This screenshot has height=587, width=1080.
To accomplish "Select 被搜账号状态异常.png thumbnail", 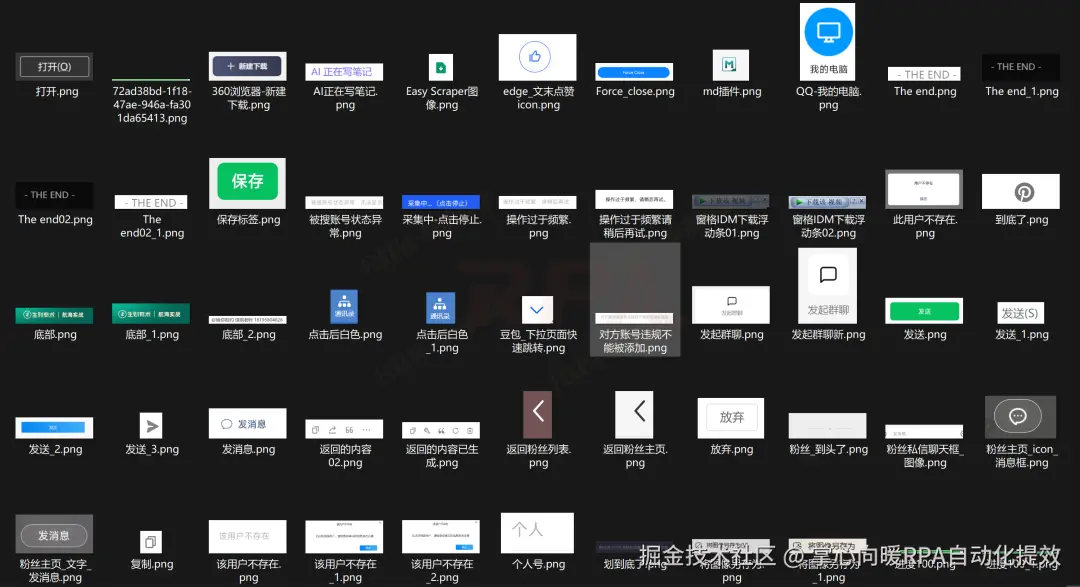I will click(x=344, y=202).
